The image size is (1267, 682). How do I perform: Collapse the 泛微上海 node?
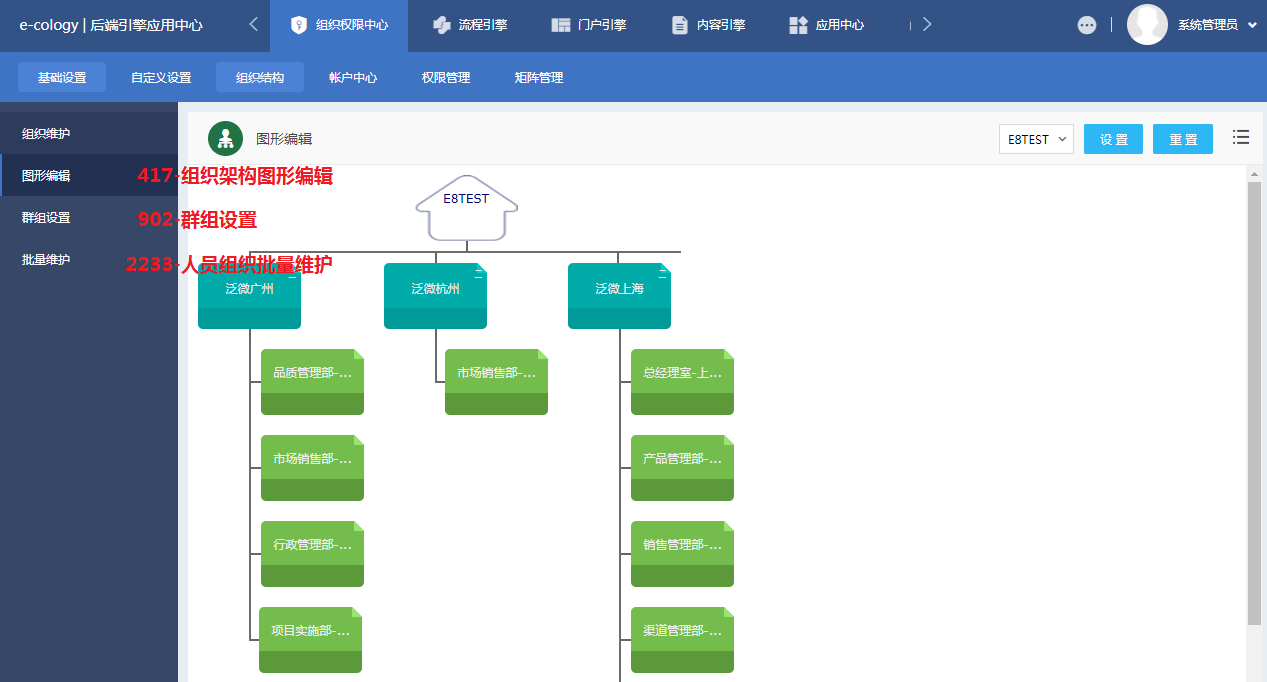click(663, 276)
